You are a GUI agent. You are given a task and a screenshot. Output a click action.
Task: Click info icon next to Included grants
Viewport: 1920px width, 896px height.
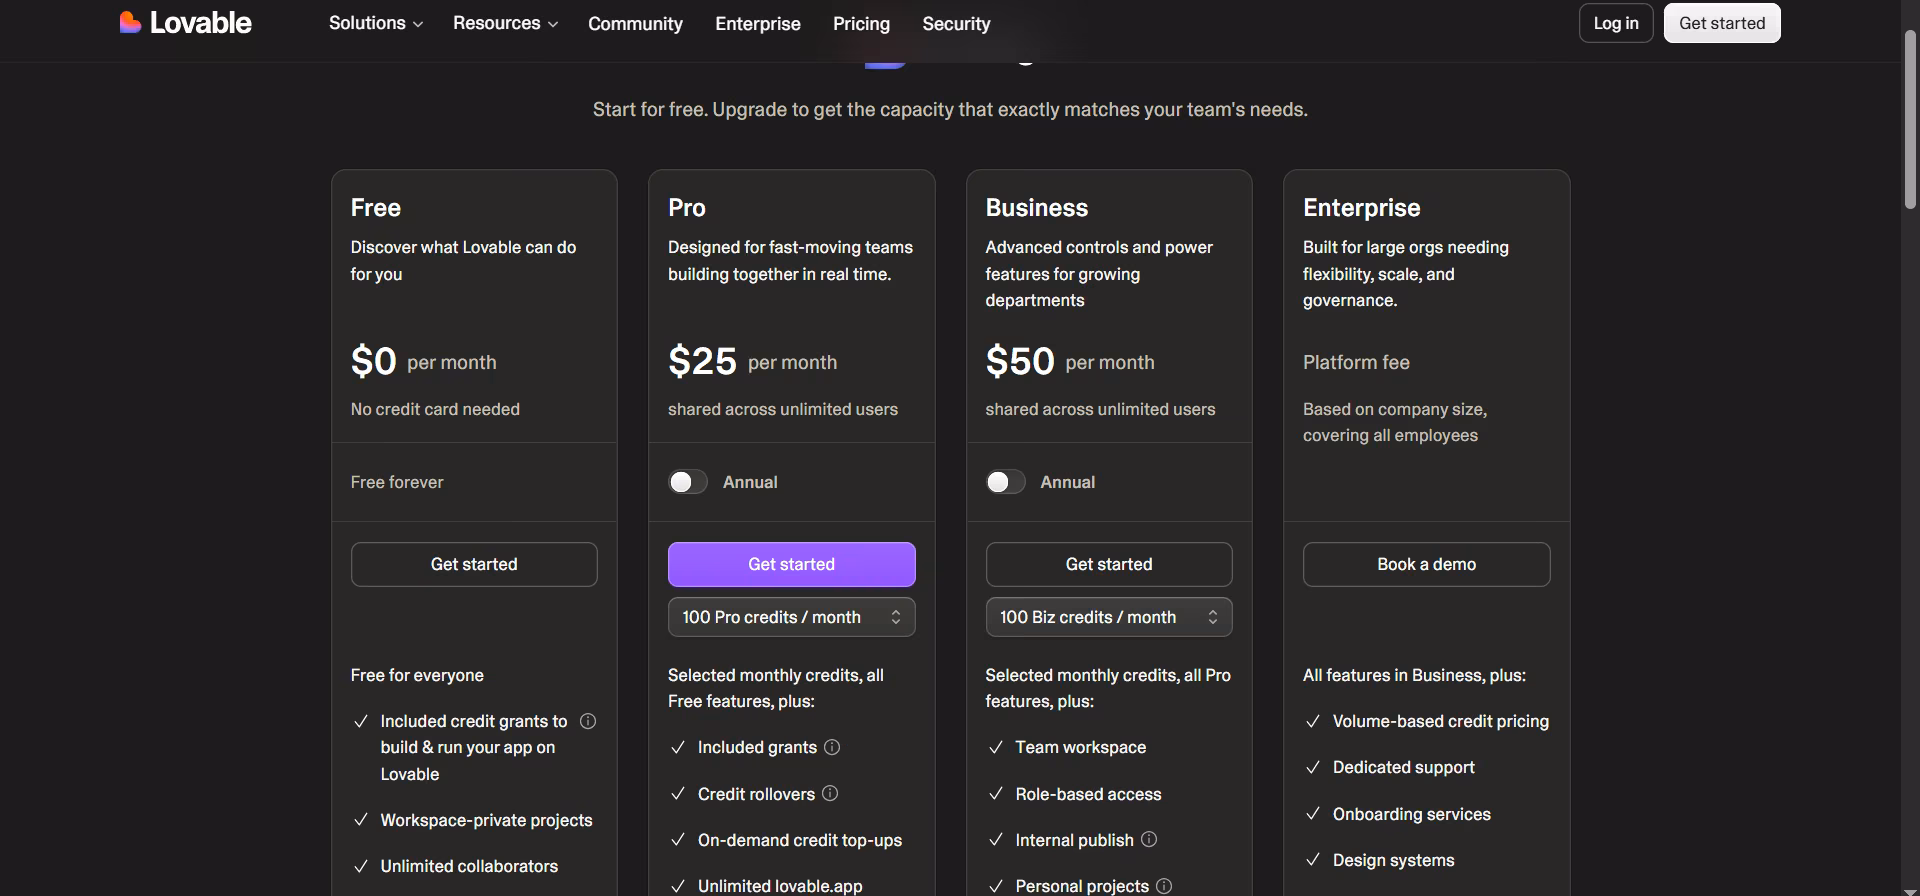click(832, 747)
